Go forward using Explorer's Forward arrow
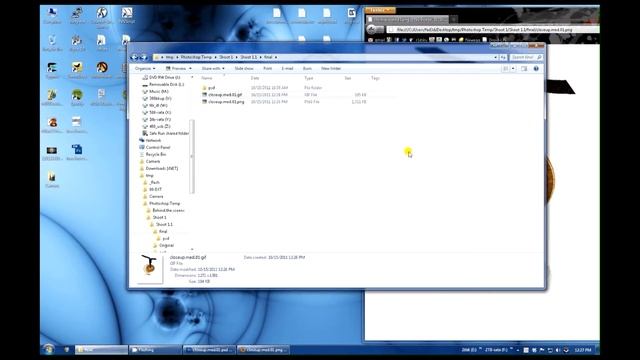 point(144,57)
